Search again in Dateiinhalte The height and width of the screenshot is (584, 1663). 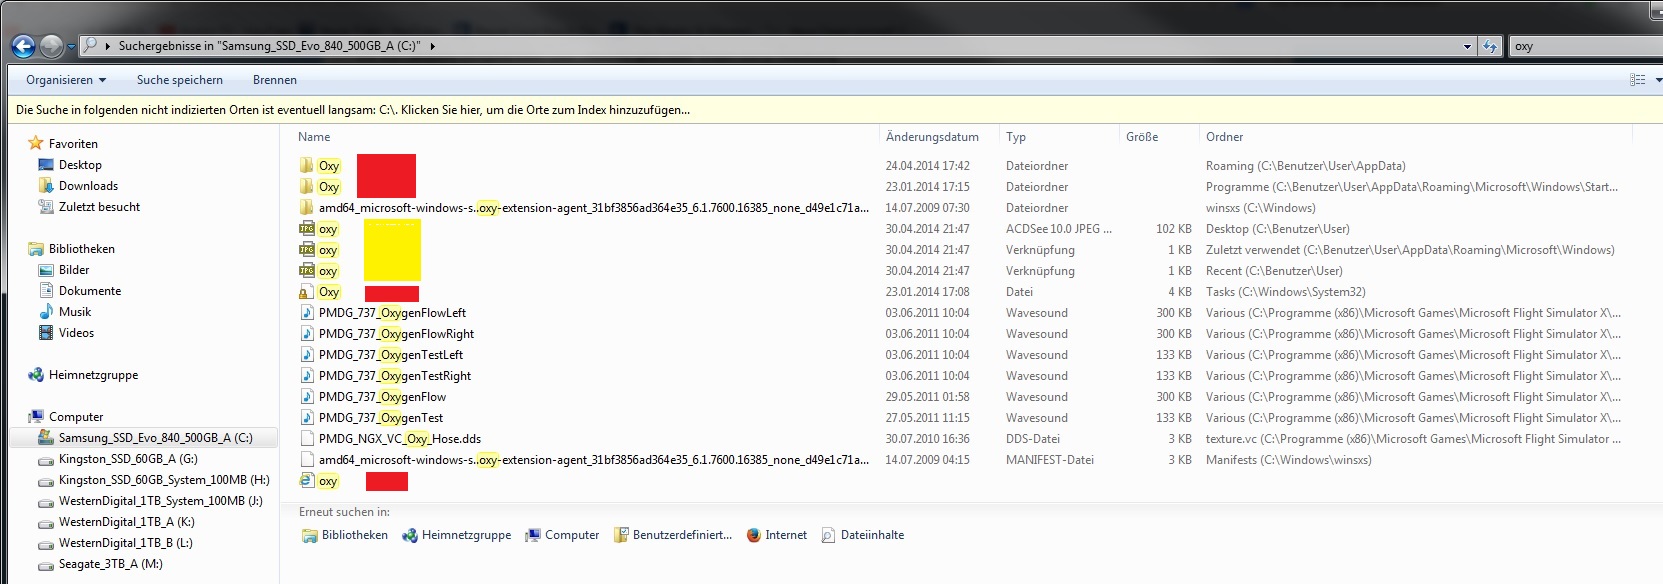point(862,535)
